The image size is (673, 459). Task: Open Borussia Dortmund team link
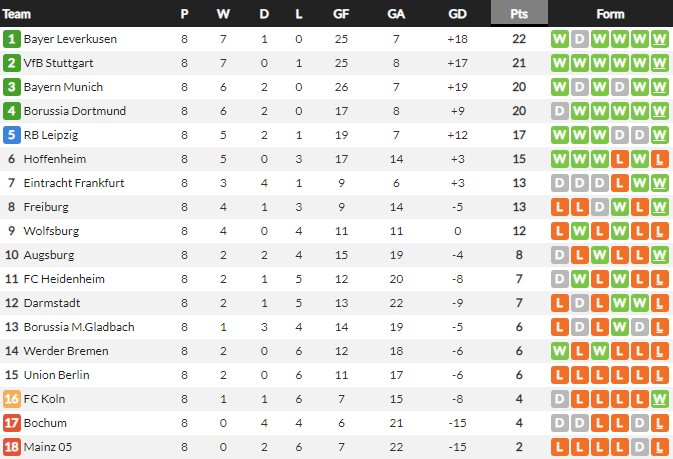74,111
